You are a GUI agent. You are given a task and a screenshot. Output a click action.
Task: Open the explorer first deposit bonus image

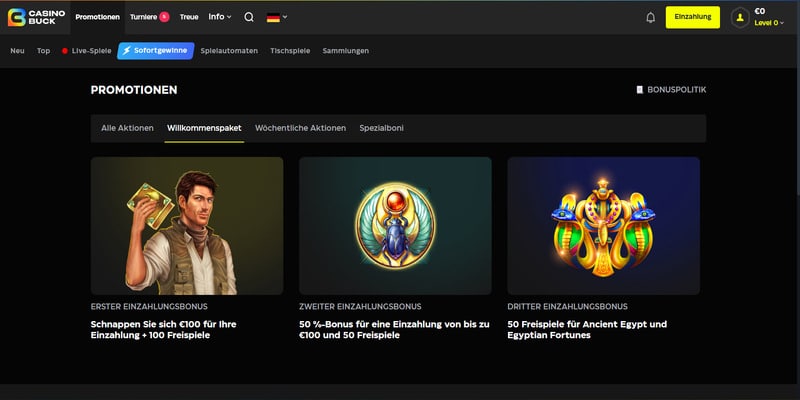tap(187, 226)
